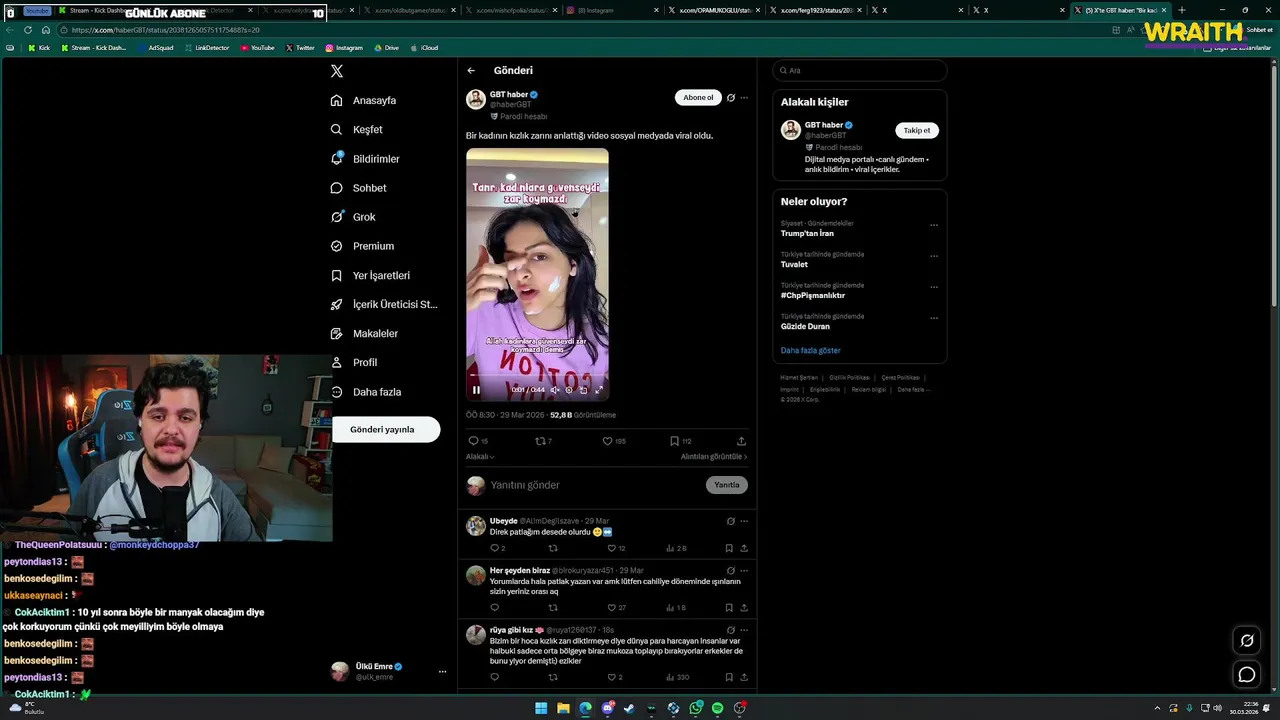Screen dimensions: 1280x720
Task: Open Alıntıları görüntüle link
Action: [x=714, y=457]
